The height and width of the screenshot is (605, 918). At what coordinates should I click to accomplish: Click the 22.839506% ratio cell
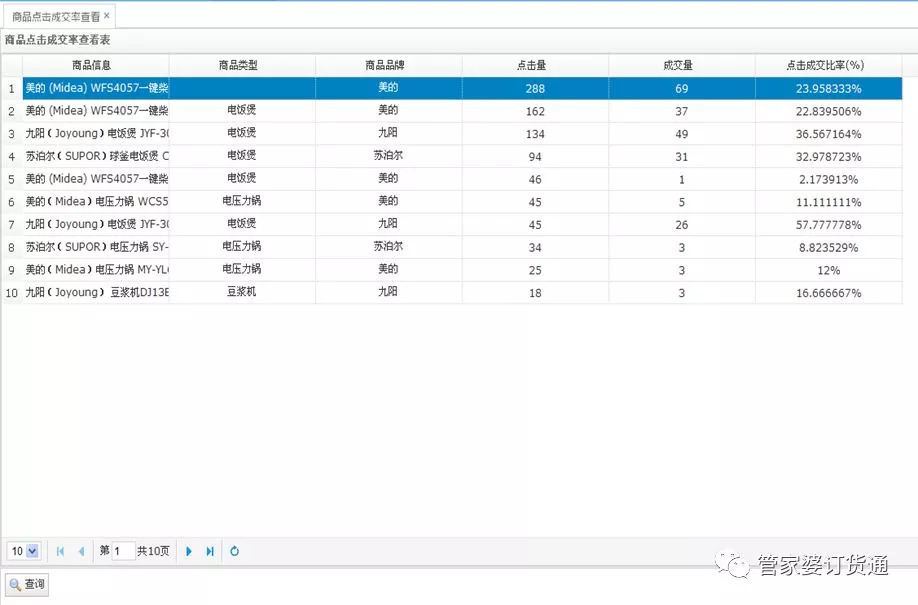828,111
